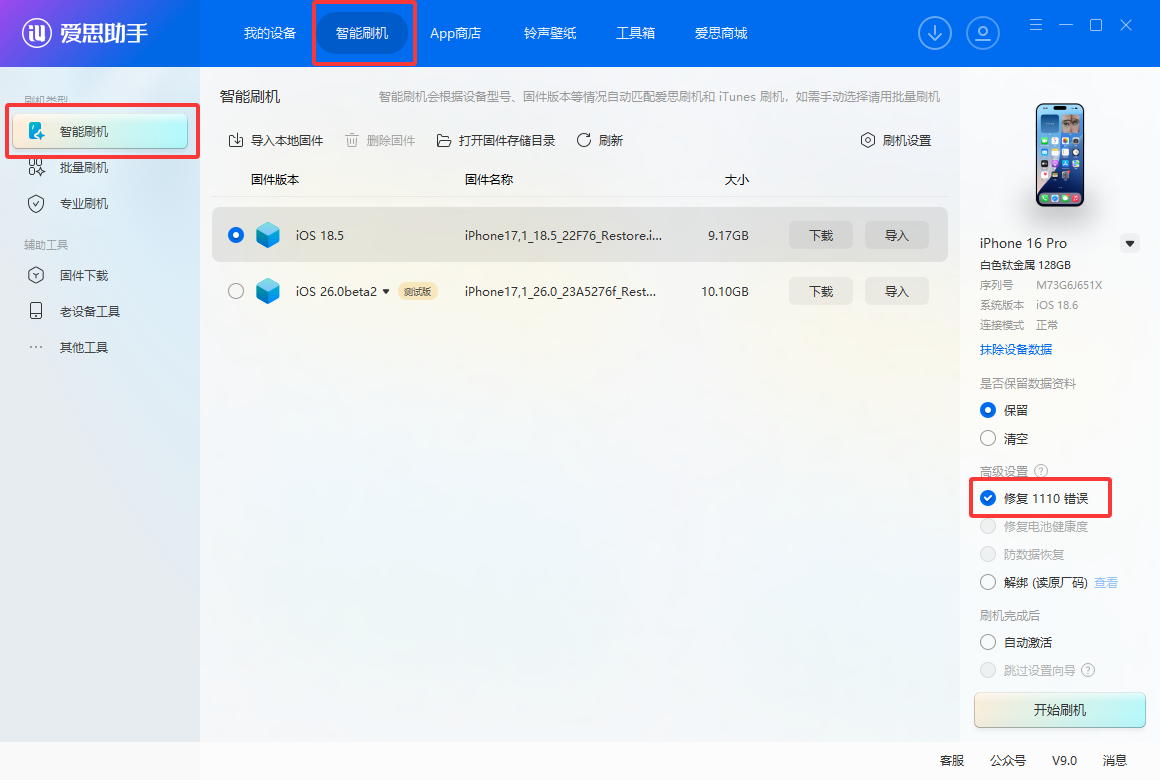Uncheck the fix 1110 error checkbox

tap(988, 498)
